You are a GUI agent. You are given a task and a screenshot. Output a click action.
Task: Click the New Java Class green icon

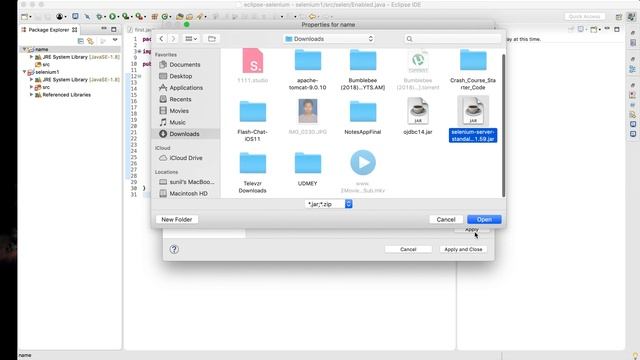pyautogui.click(x=165, y=17)
